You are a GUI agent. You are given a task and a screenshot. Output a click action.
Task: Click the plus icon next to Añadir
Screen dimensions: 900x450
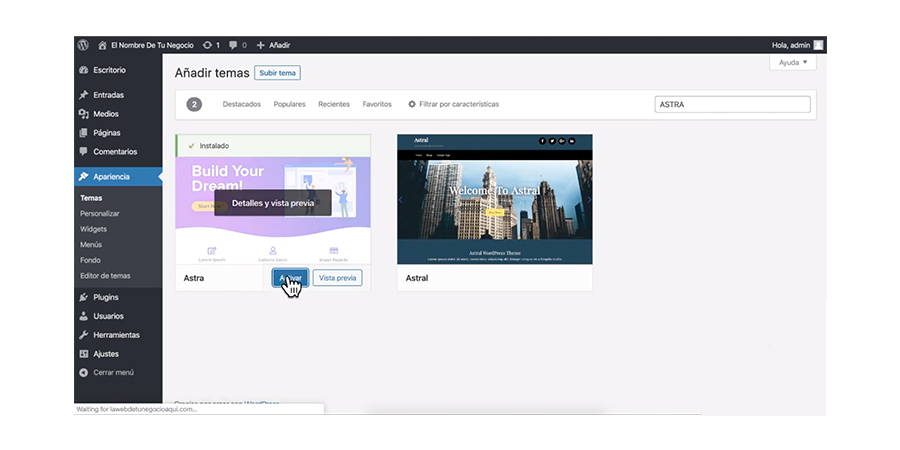261,45
